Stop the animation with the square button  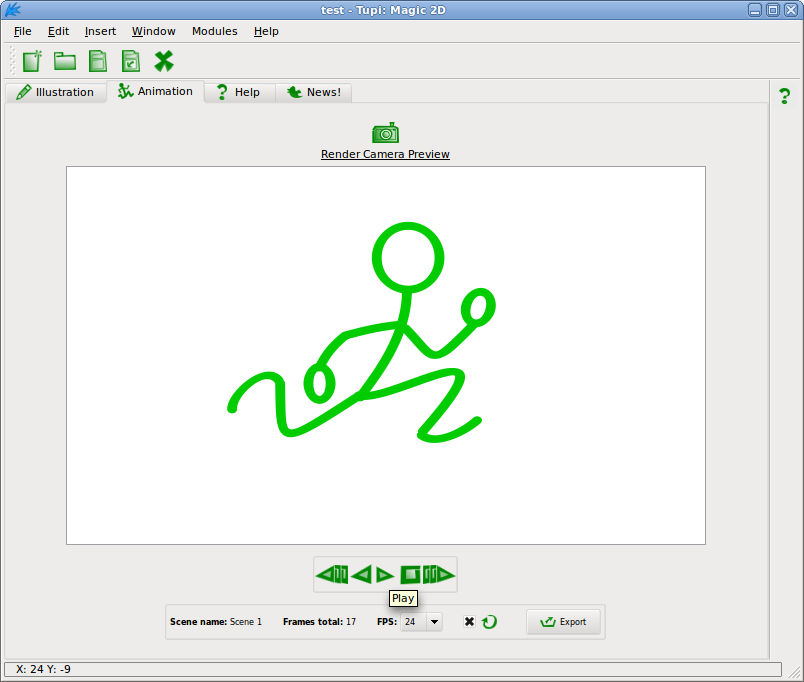point(410,575)
